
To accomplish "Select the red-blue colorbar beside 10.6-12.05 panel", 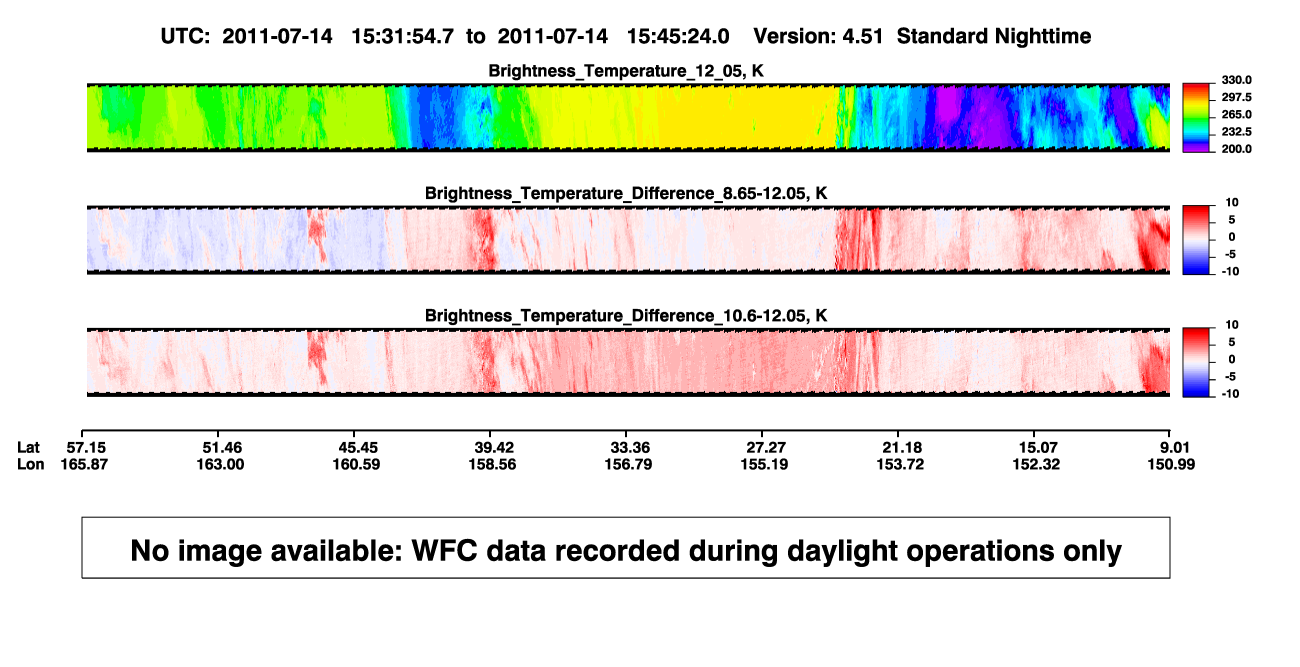I will [x=1197, y=362].
